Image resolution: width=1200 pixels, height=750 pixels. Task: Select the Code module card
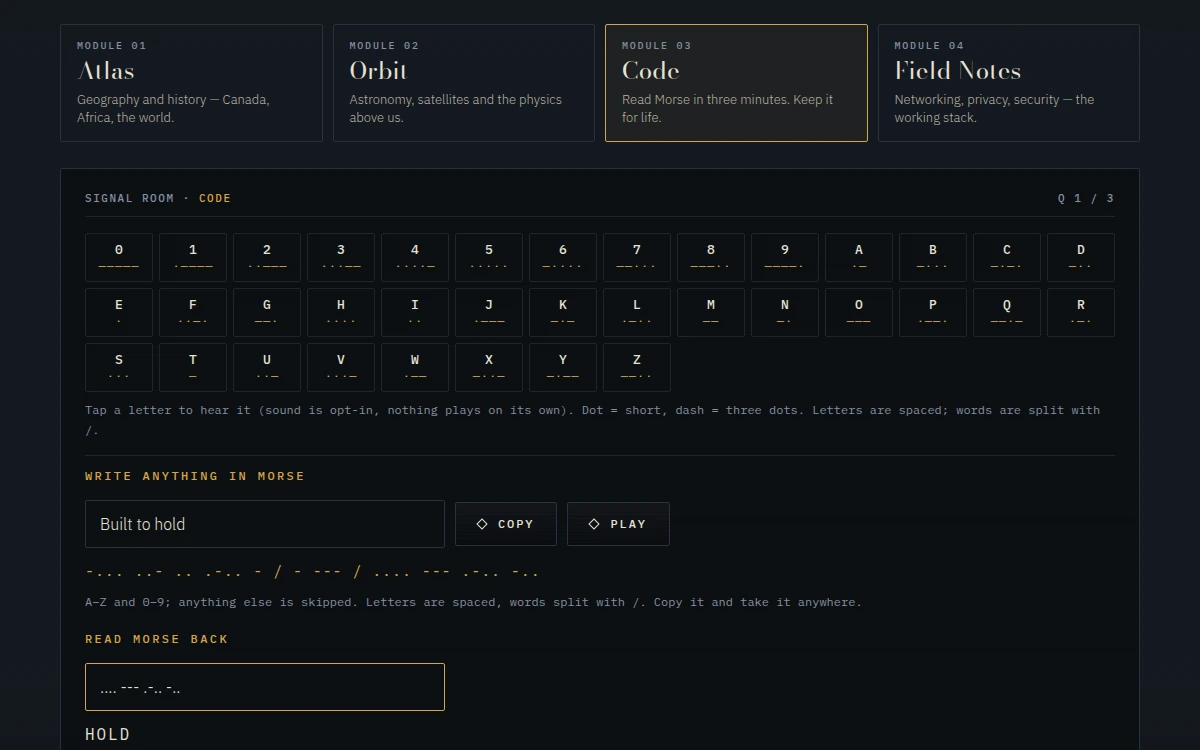tap(736, 83)
